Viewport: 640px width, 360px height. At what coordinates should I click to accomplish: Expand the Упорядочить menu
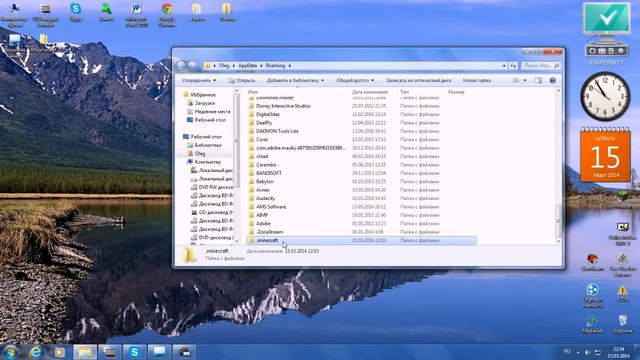199,80
